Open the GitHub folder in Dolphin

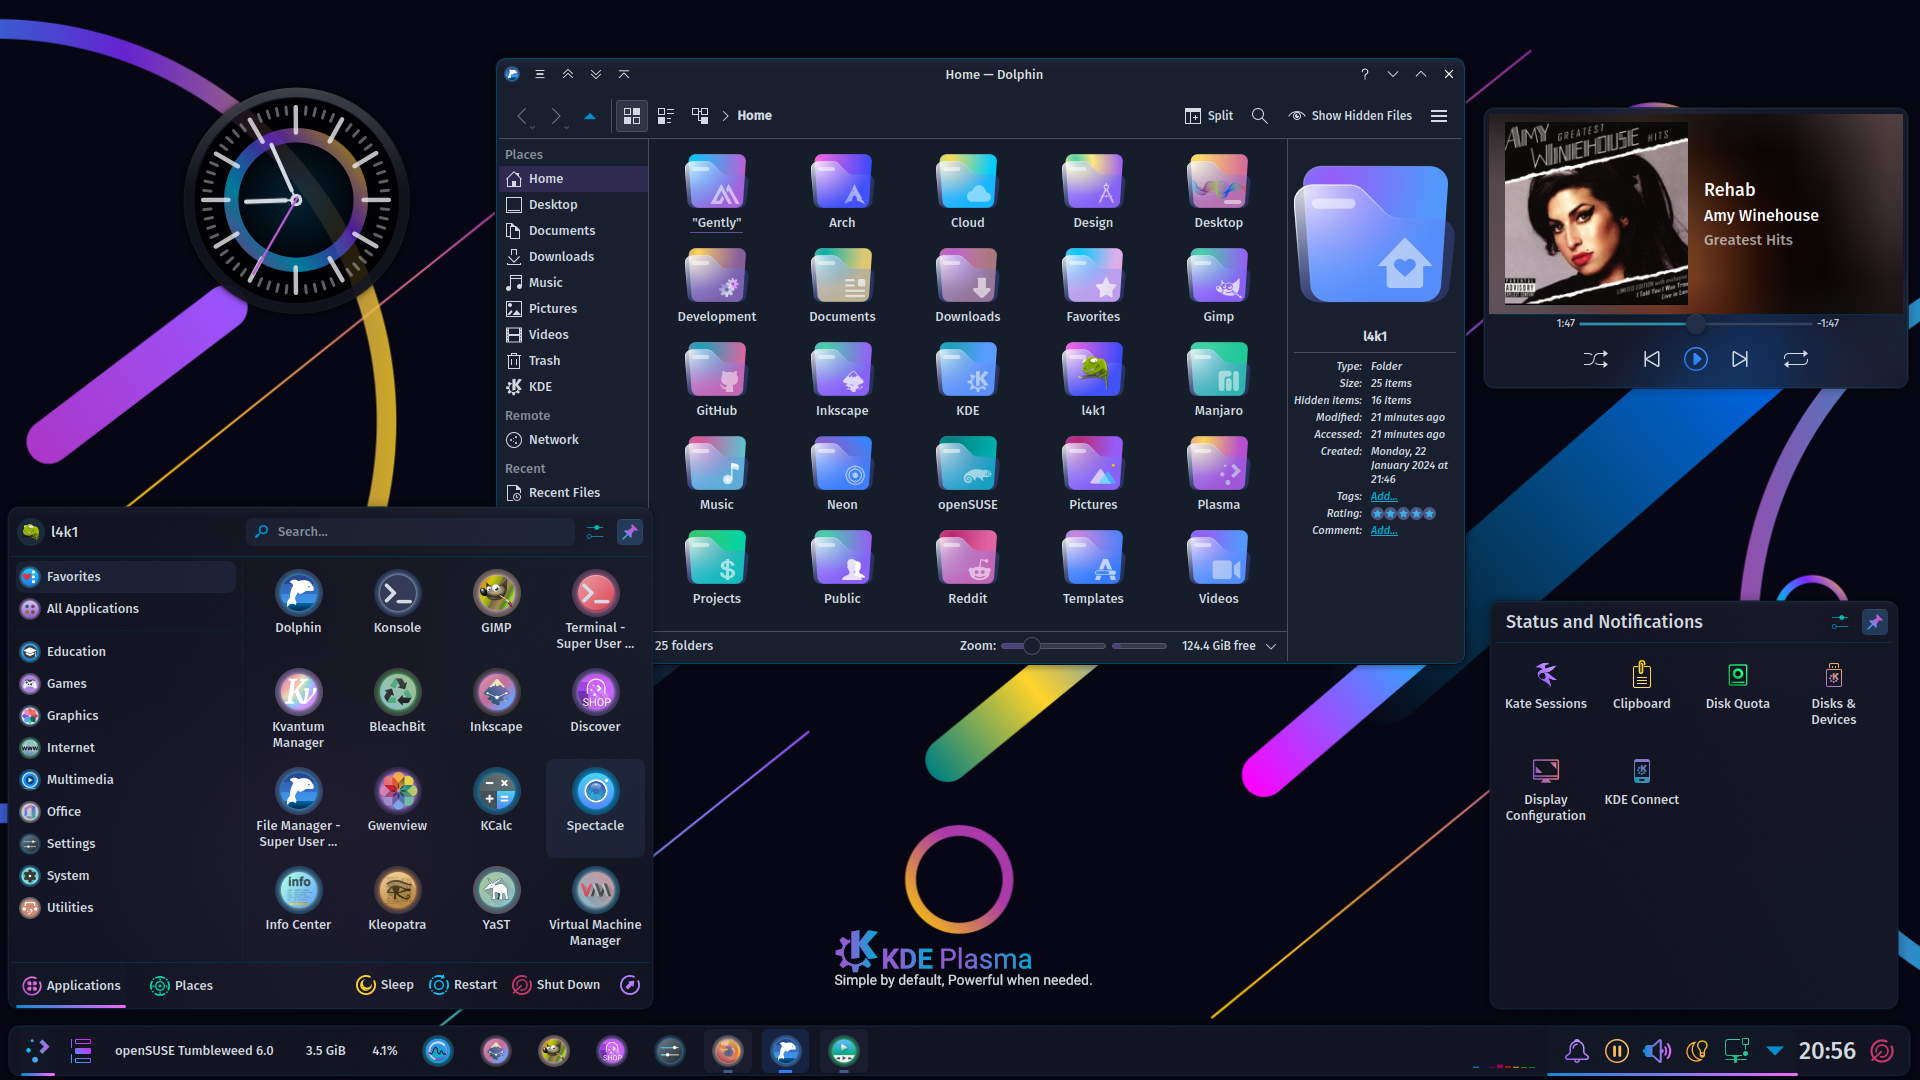(x=717, y=379)
